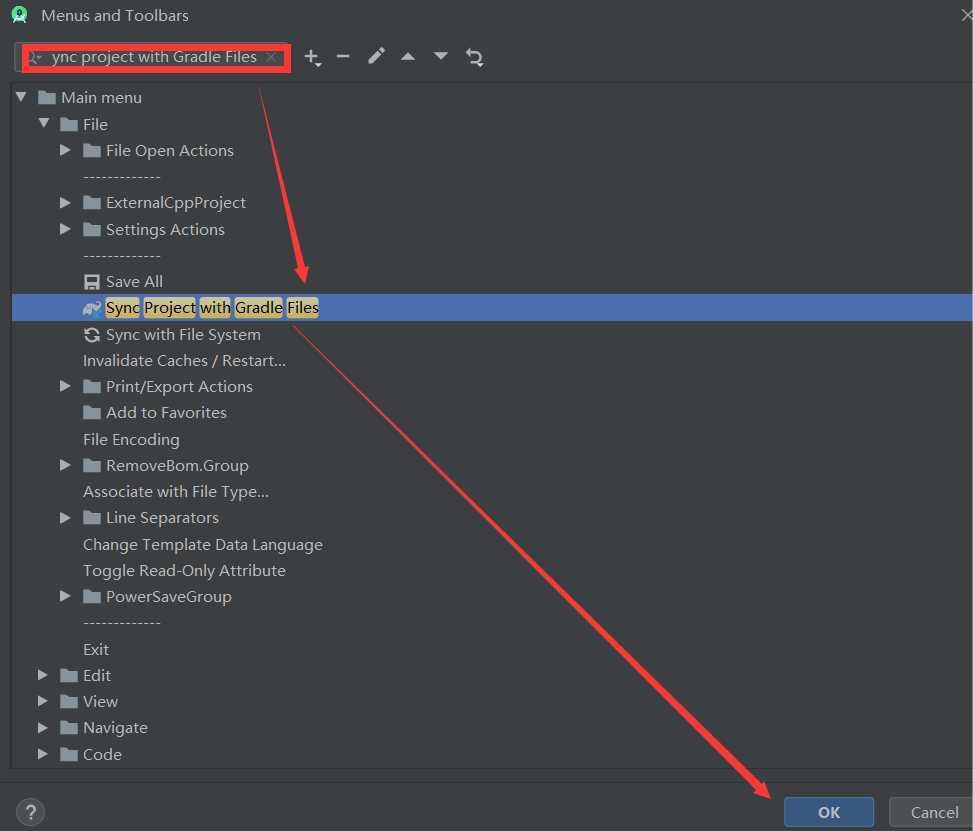Viewport: 973px width, 831px height.
Task: Select the RemoveBom.Group label
Action: click(177, 465)
